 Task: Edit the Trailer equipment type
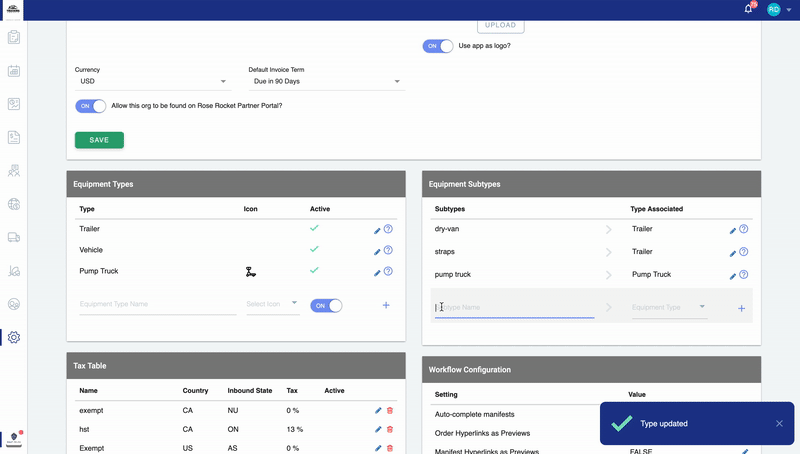pos(377,231)
